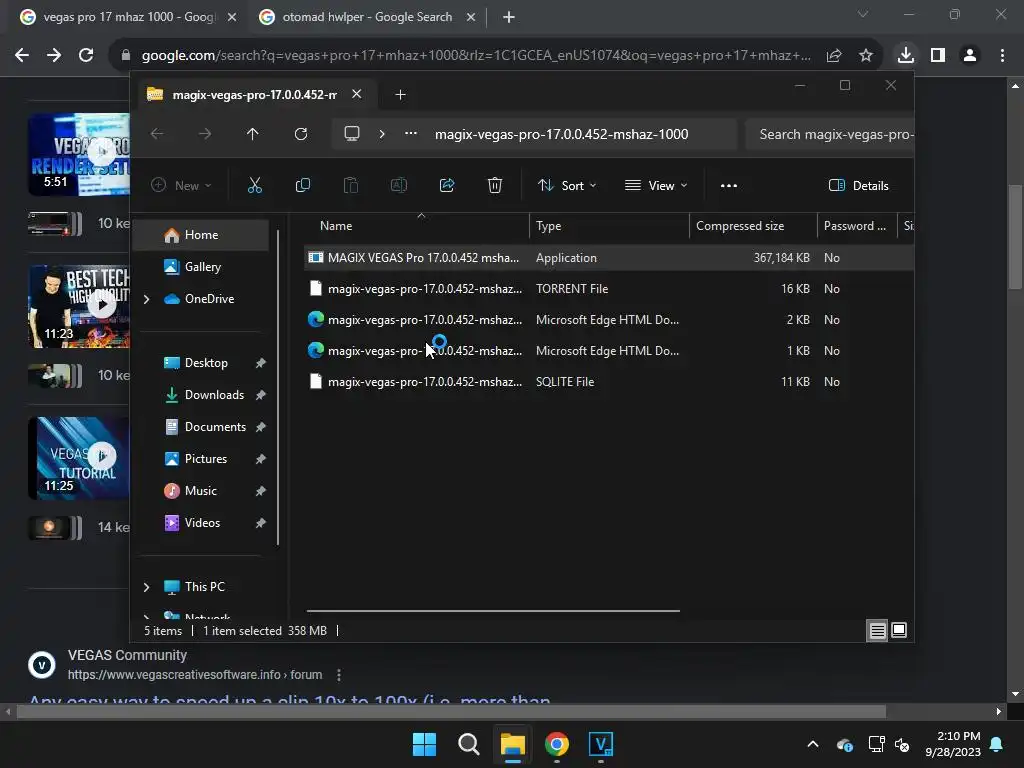Open Chrome three-dot menu

1002,56
